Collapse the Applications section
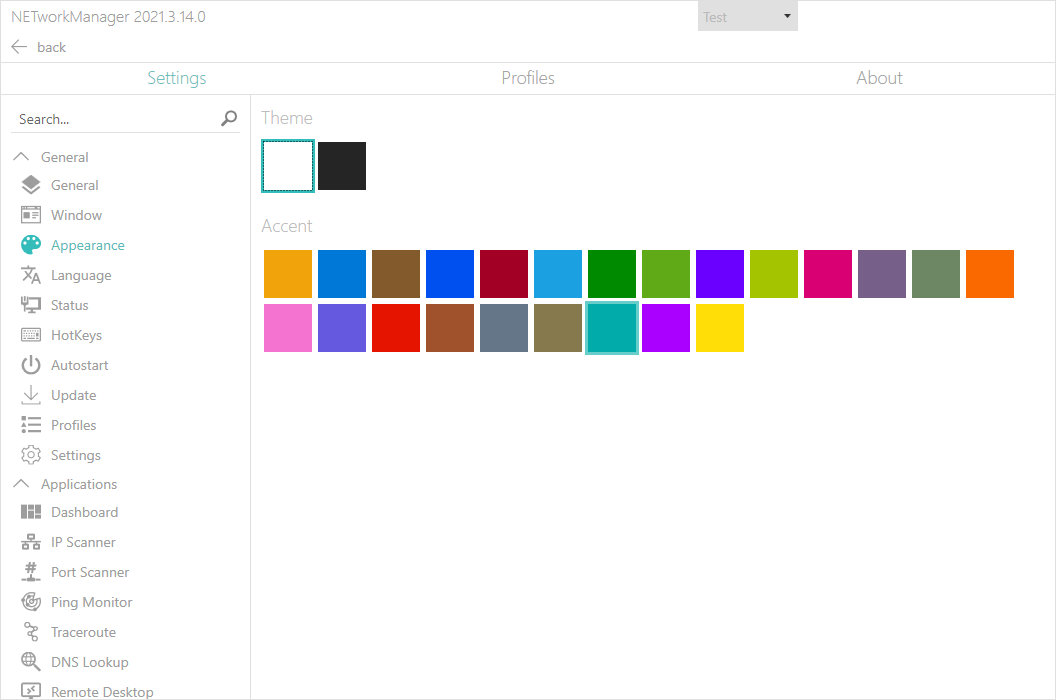Screen dimensions: 1056x700 21,484
